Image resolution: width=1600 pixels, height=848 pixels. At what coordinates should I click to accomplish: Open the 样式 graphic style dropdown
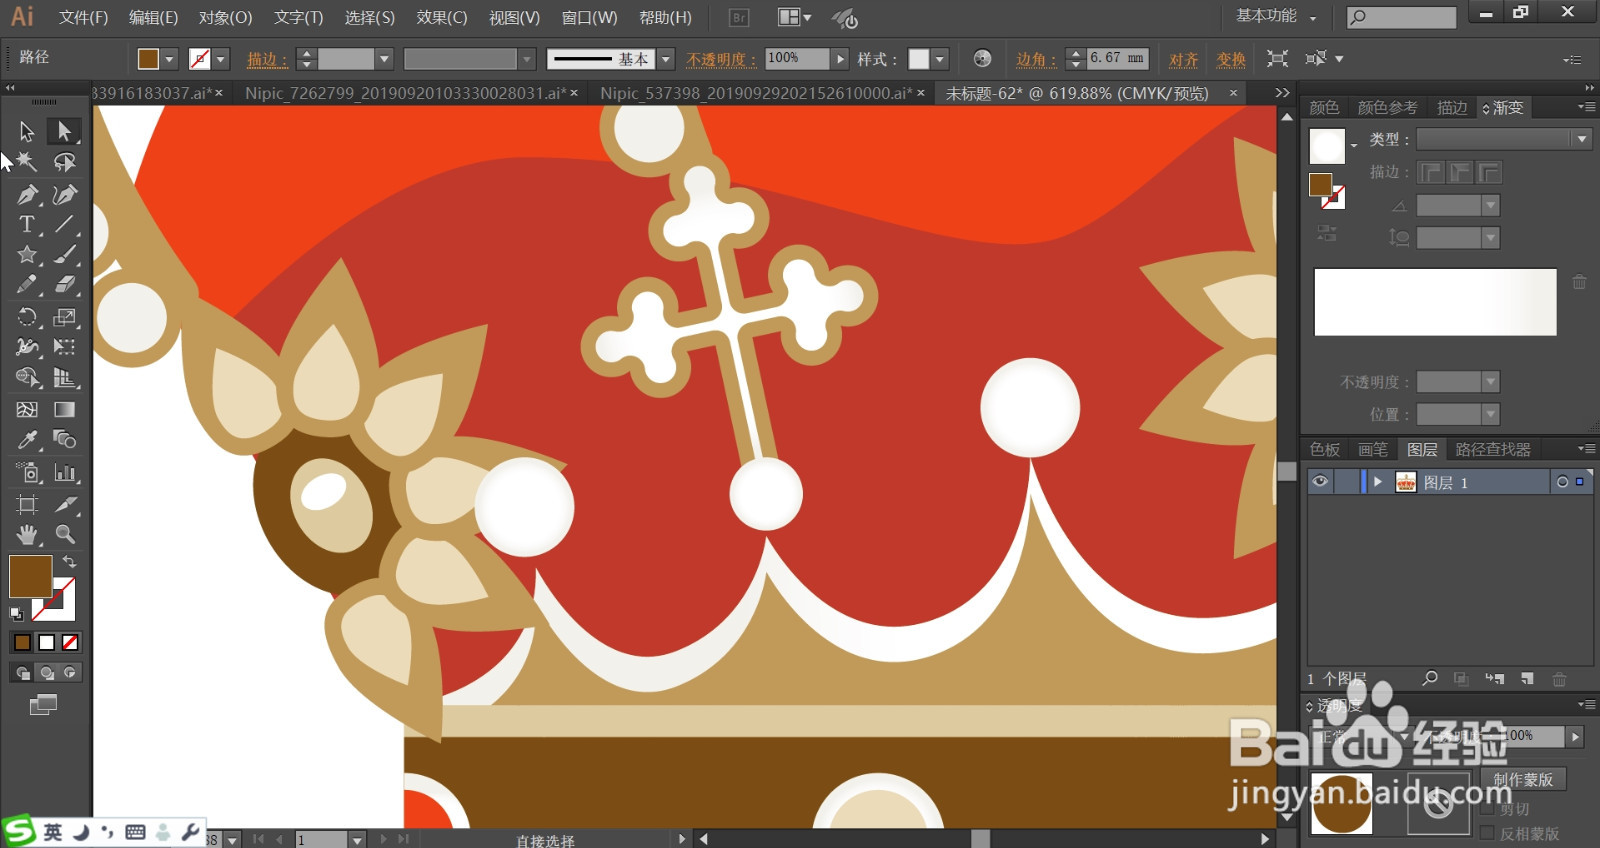point(940,59)
